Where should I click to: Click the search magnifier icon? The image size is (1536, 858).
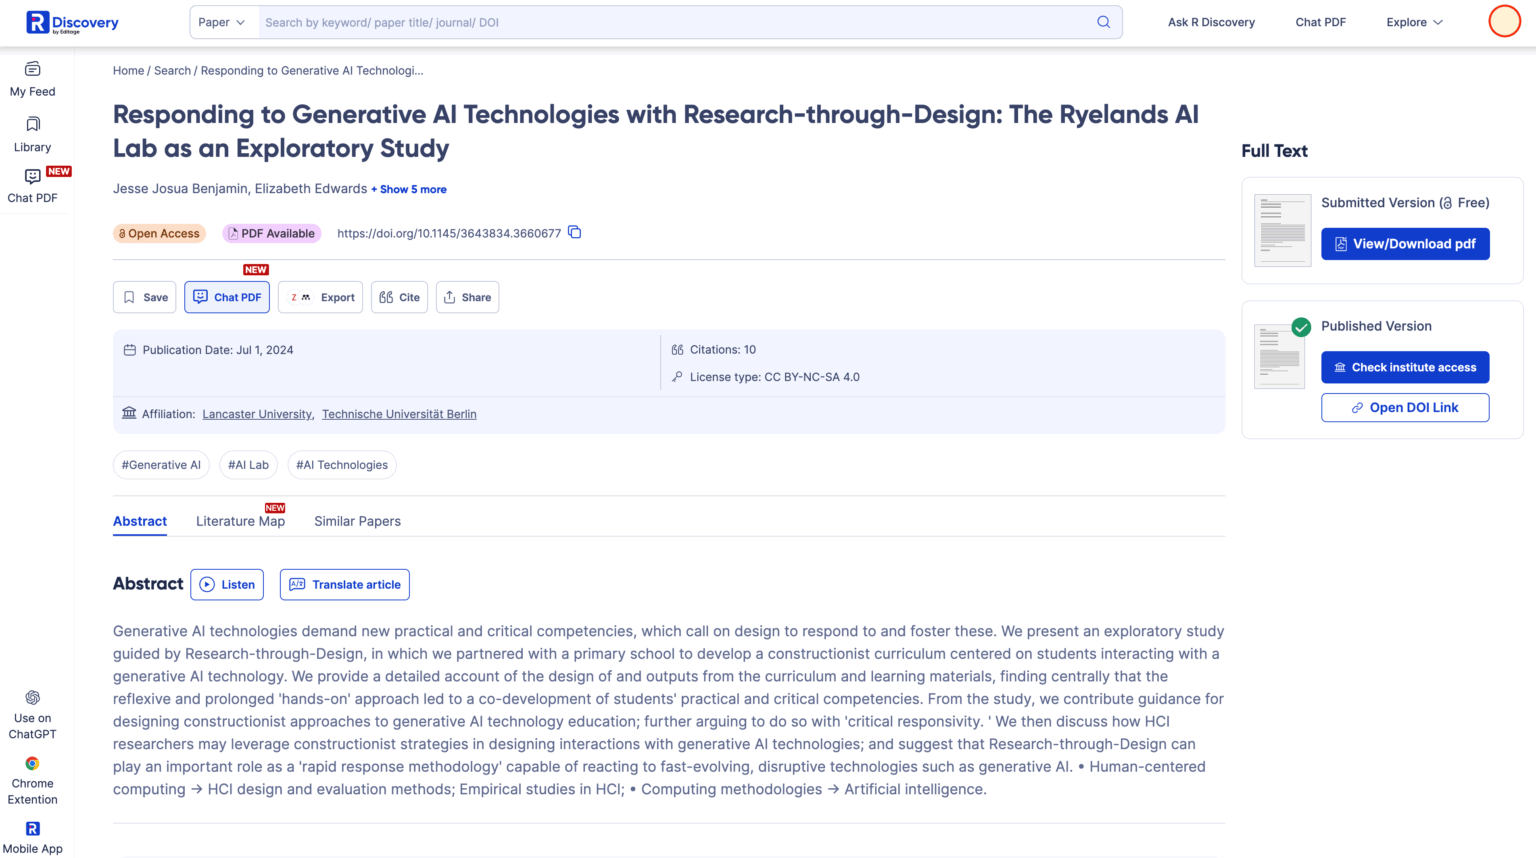(x=1103, y=22)
